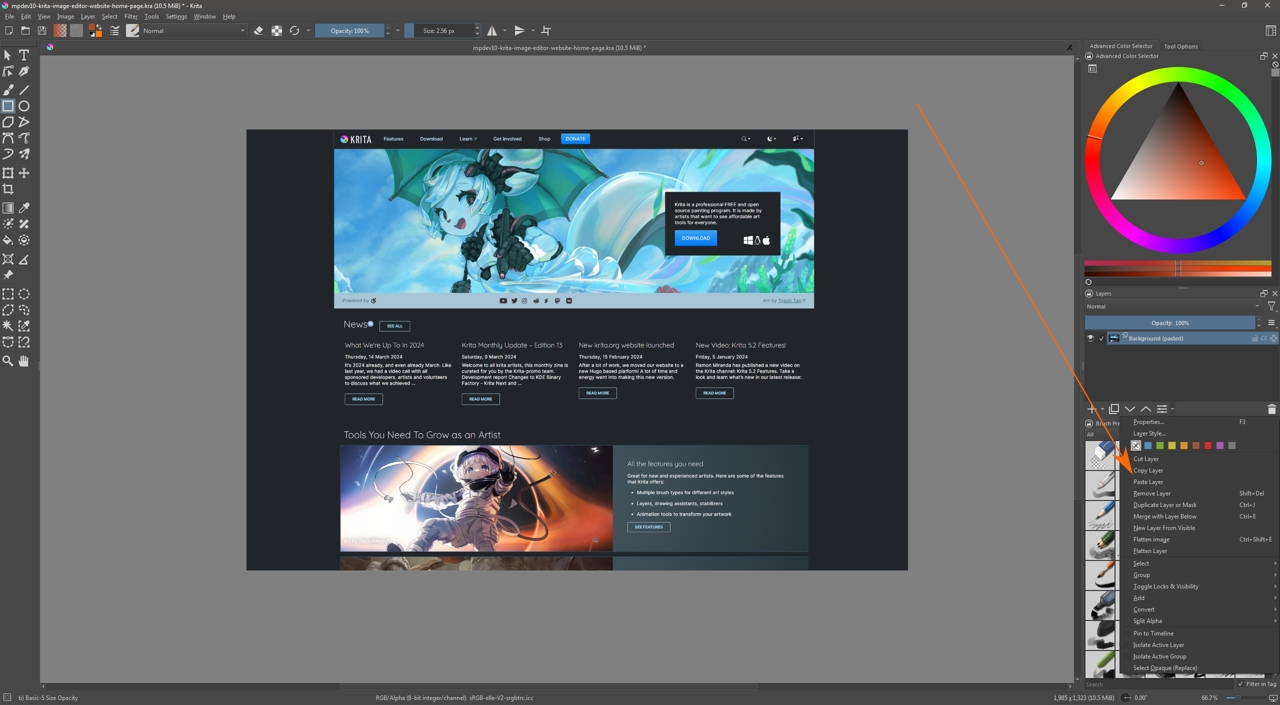Select the Transform tool

[x=8, y=173]
